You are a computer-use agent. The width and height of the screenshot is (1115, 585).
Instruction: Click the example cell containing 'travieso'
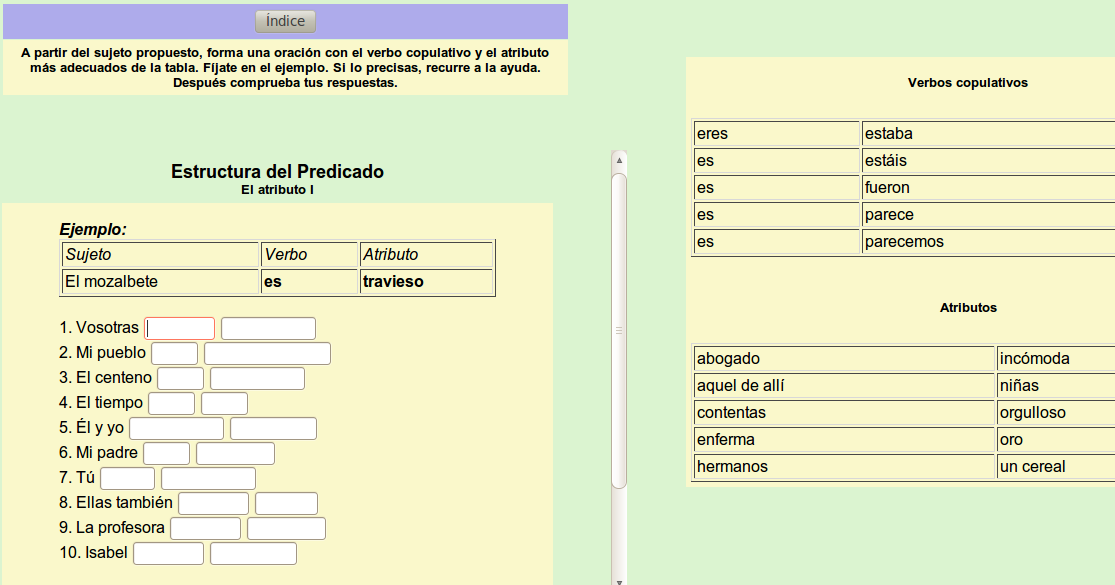(426, 281)
